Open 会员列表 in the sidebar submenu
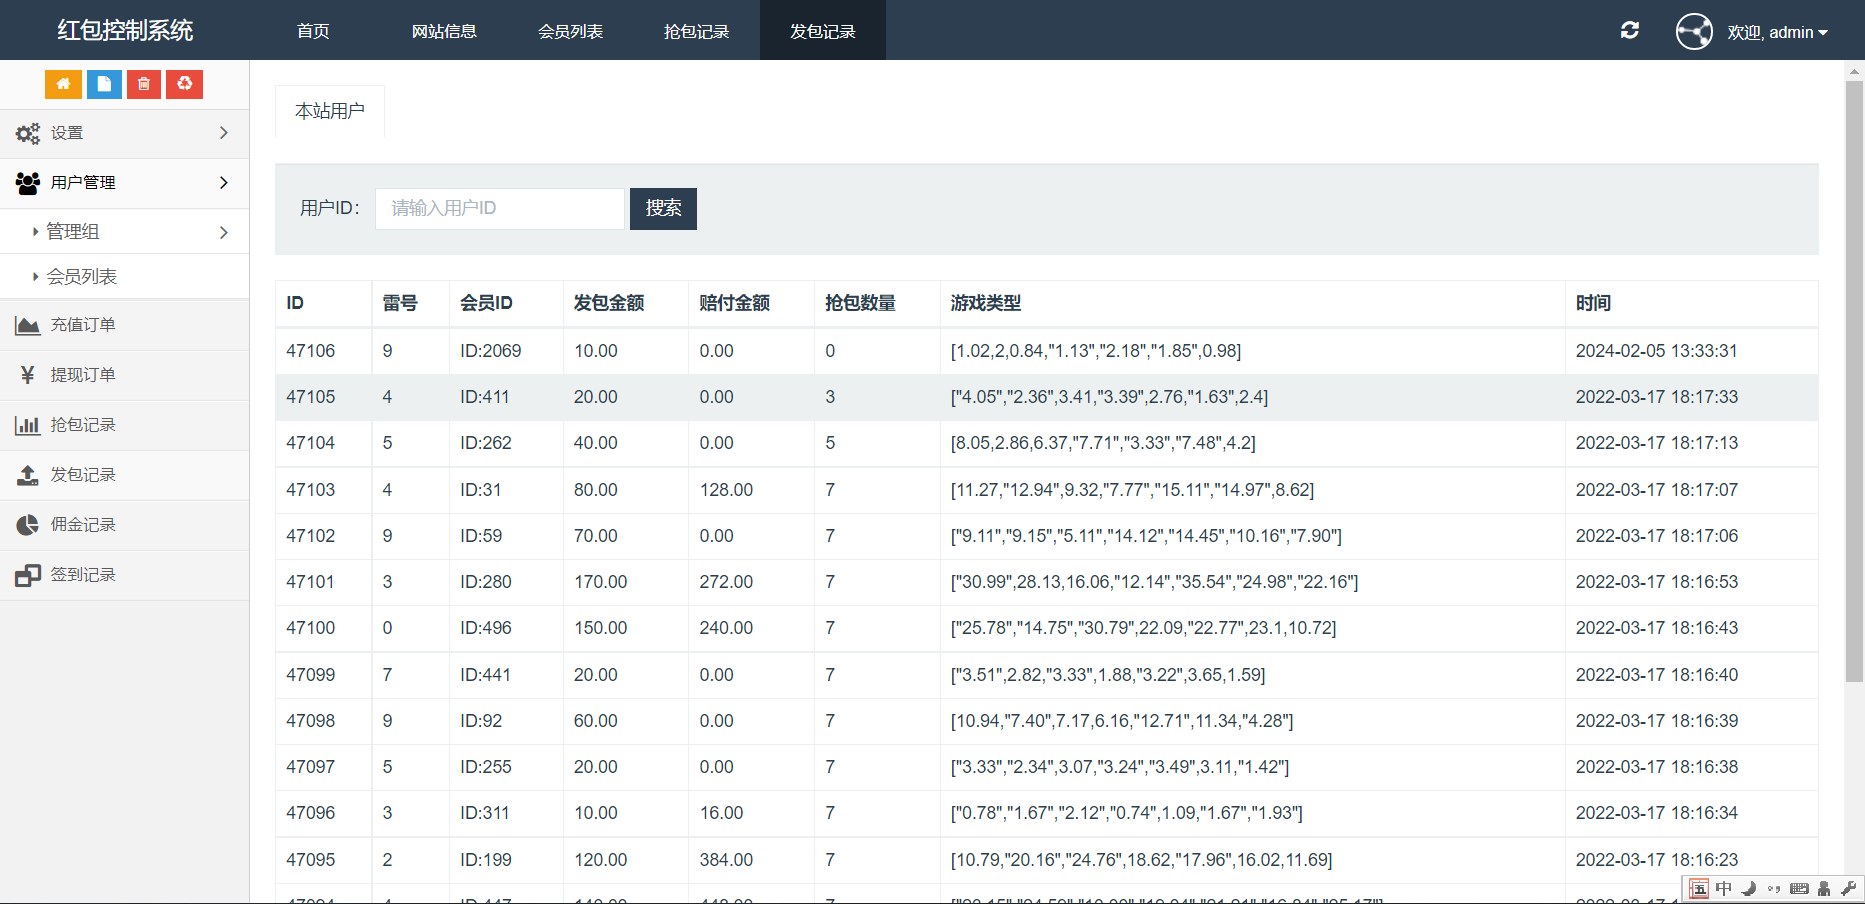This screenshot has height=904, width=1865. 82,277
